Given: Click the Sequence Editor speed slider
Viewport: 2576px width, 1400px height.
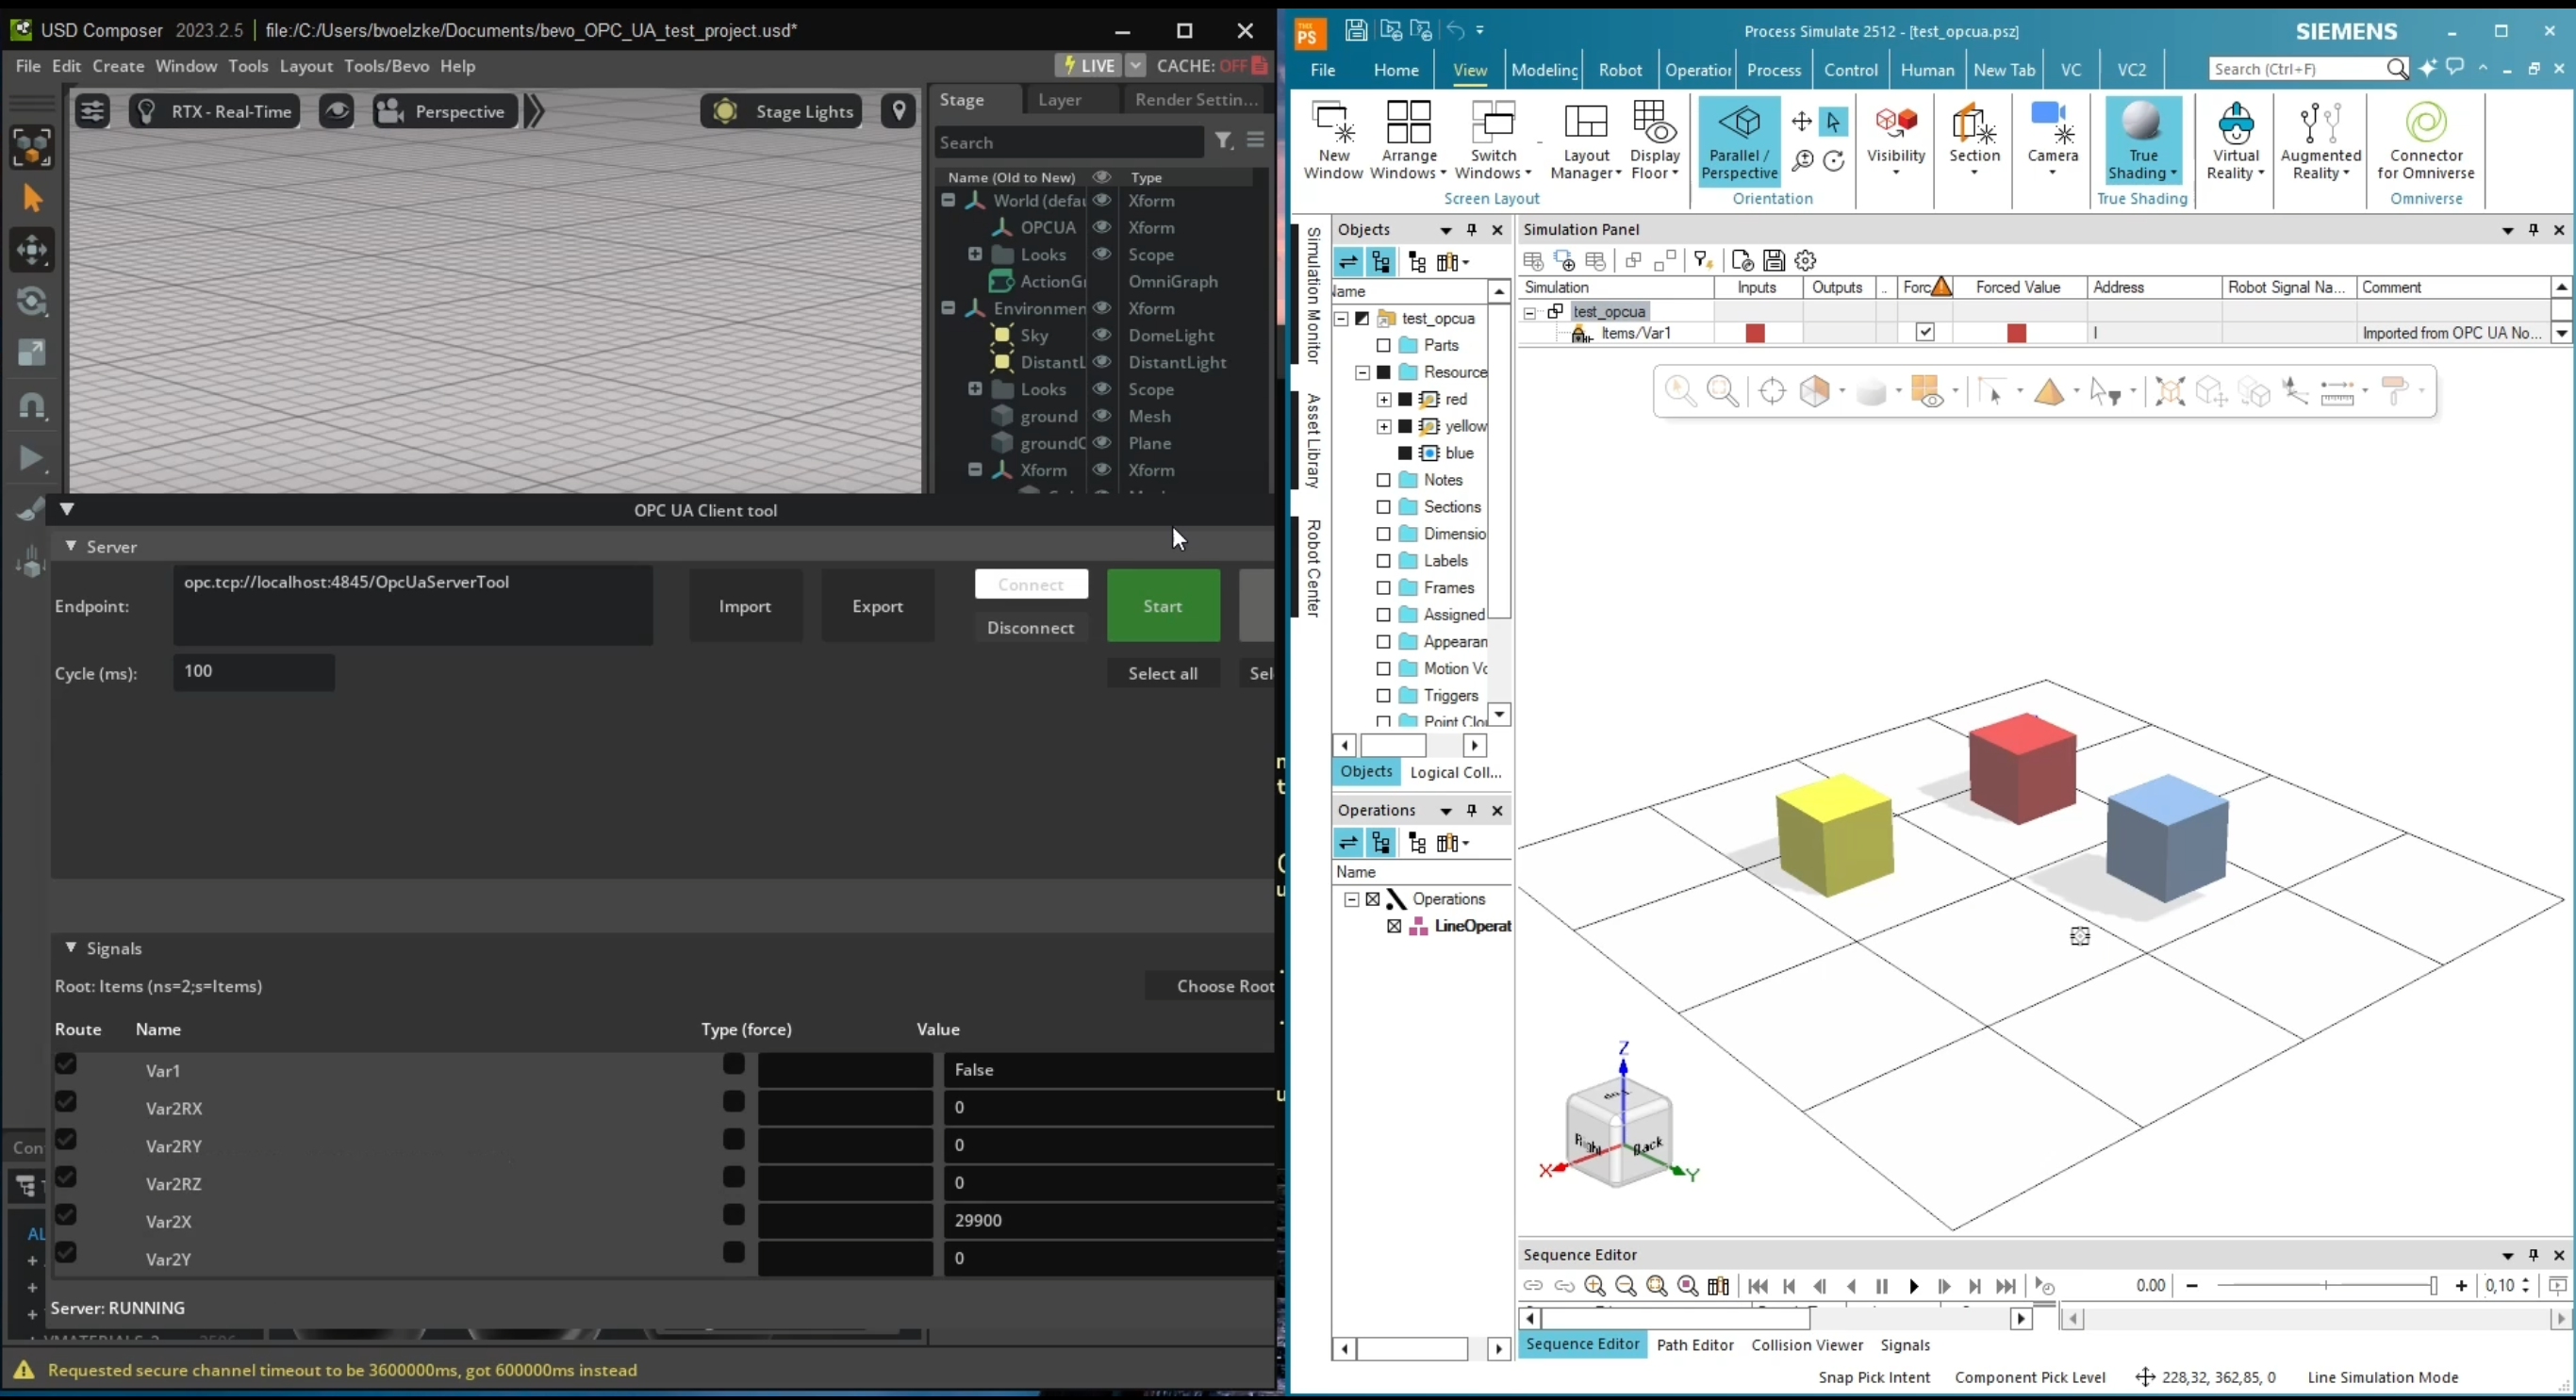Looking at the screenshot, I should (x=2325, y=1286).
